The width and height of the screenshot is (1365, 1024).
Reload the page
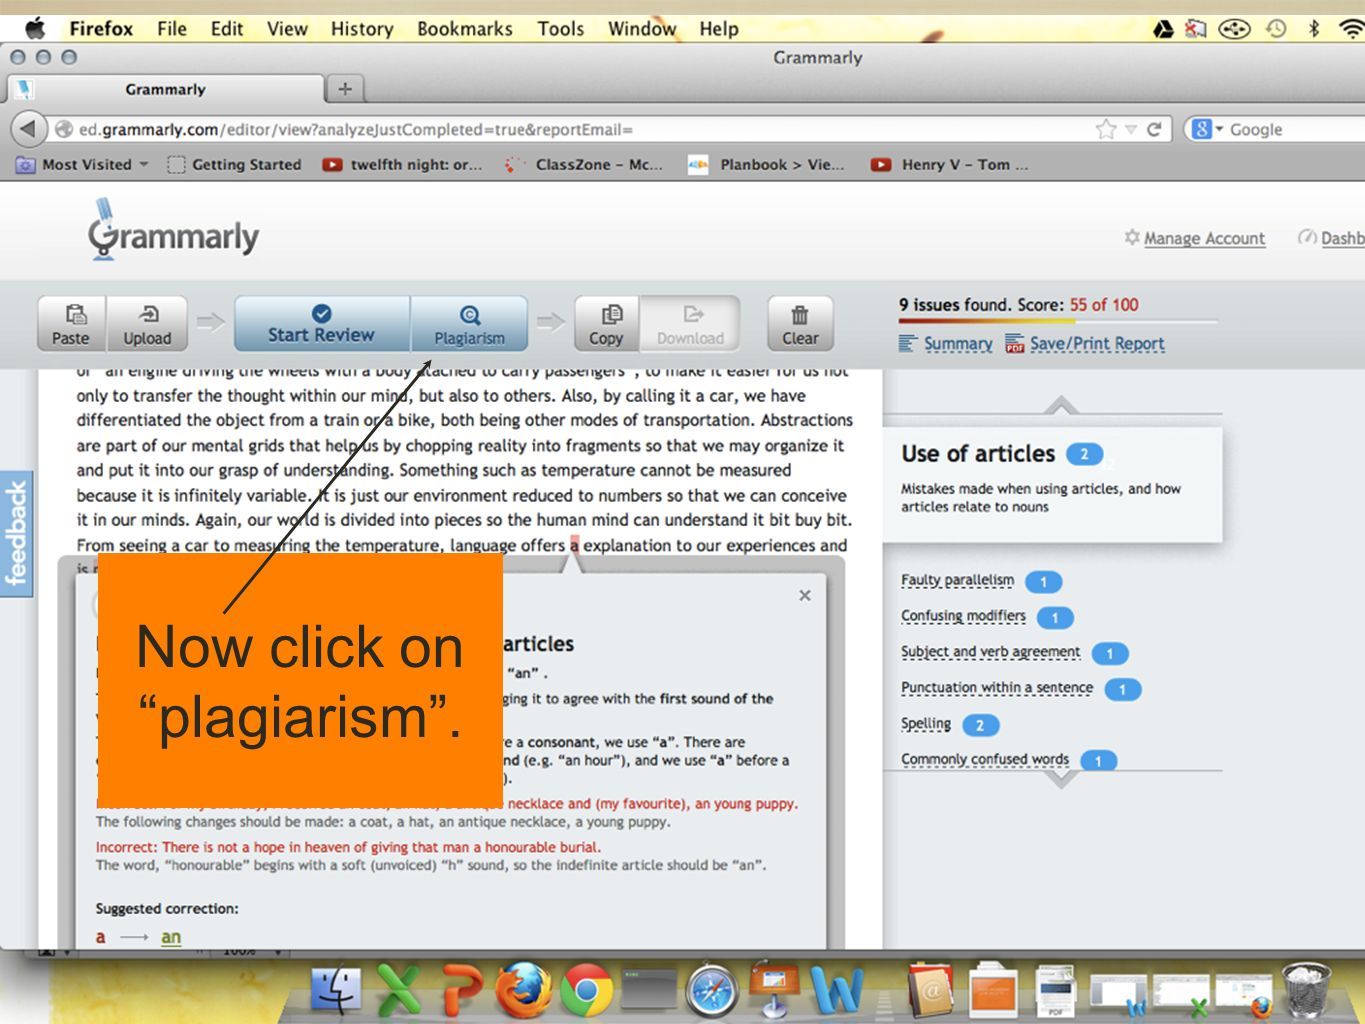coord(1154,130)
